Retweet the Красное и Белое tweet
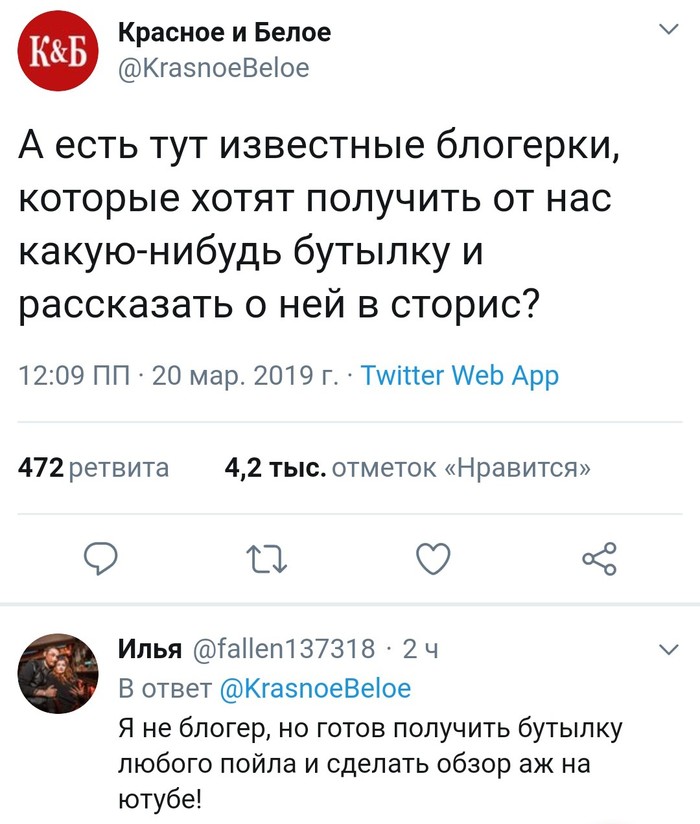This screenshot has width=700, height=824. 268,561
